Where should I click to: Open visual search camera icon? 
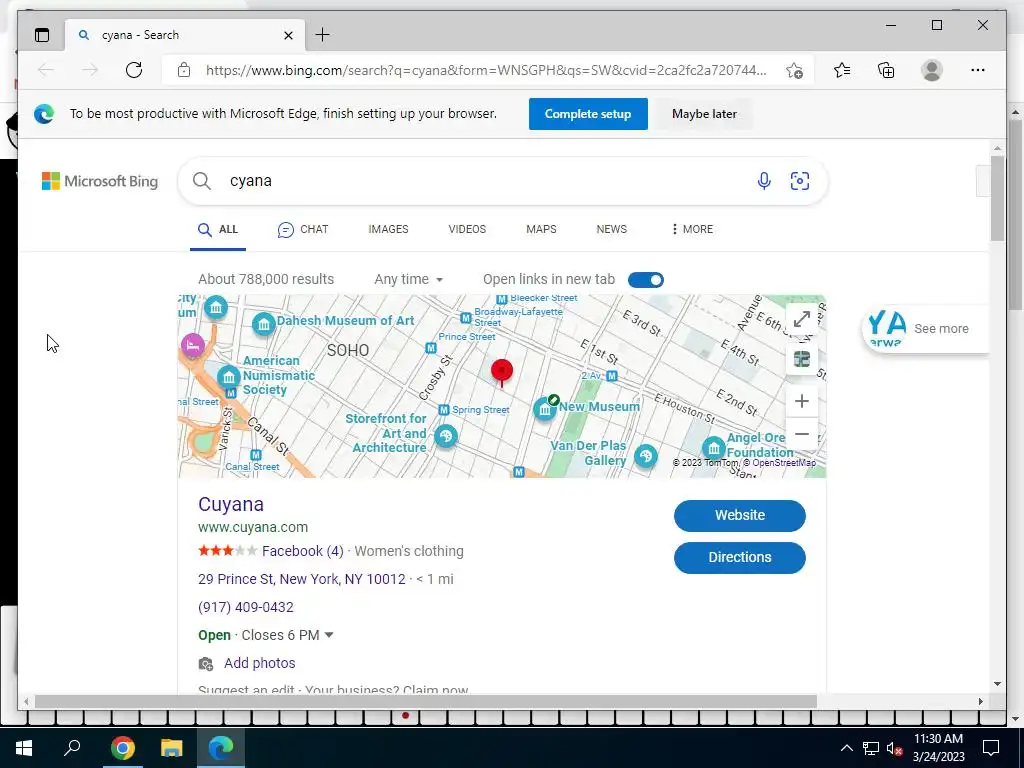point(800,181)
